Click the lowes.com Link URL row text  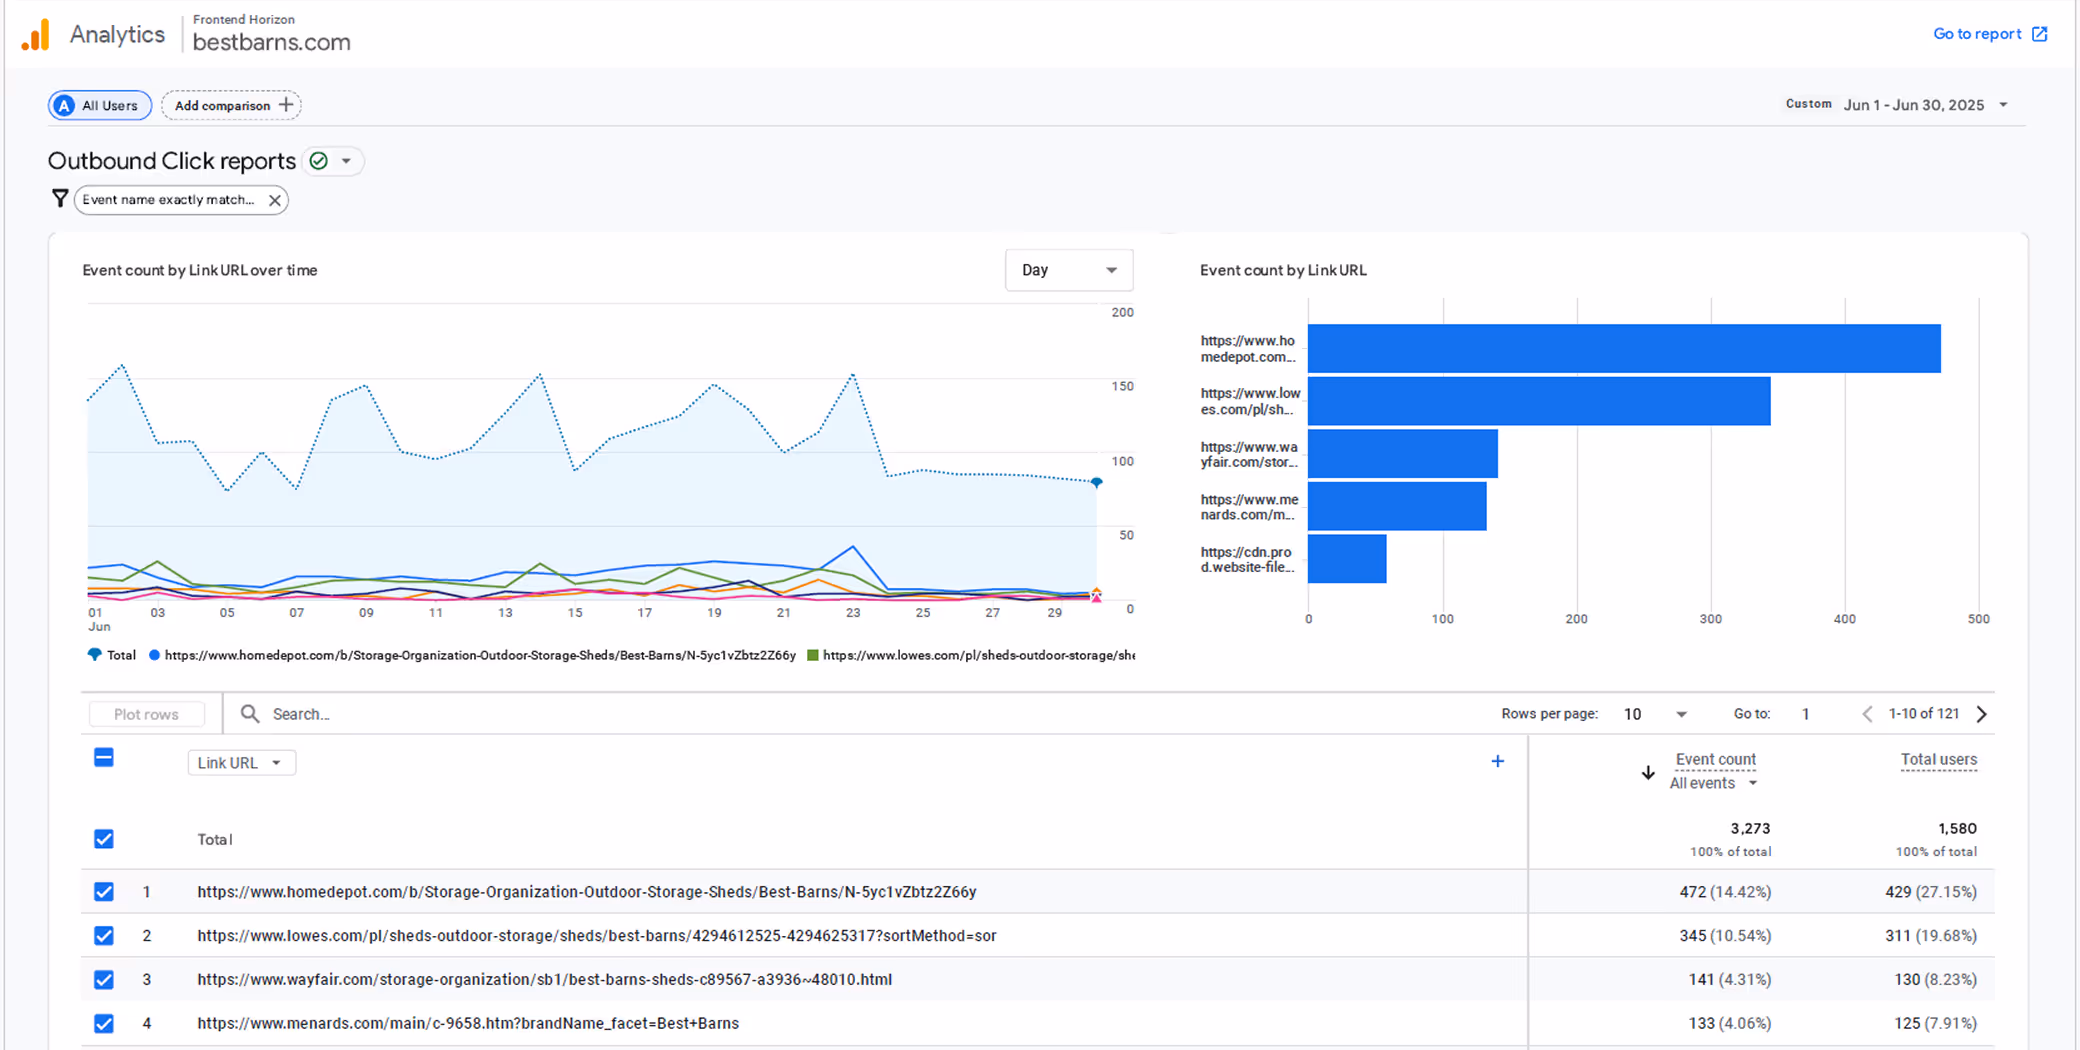(x=597, y=936)
